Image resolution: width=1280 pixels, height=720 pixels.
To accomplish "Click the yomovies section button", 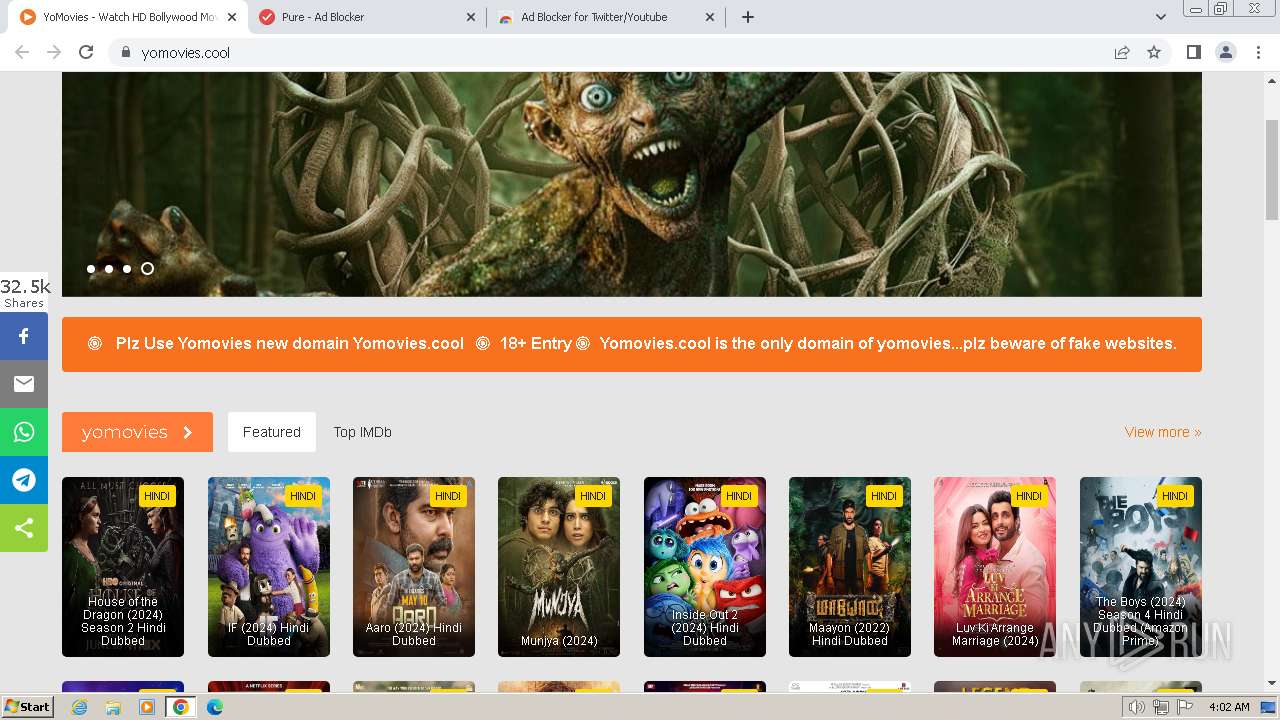I will tap(137, 432).
